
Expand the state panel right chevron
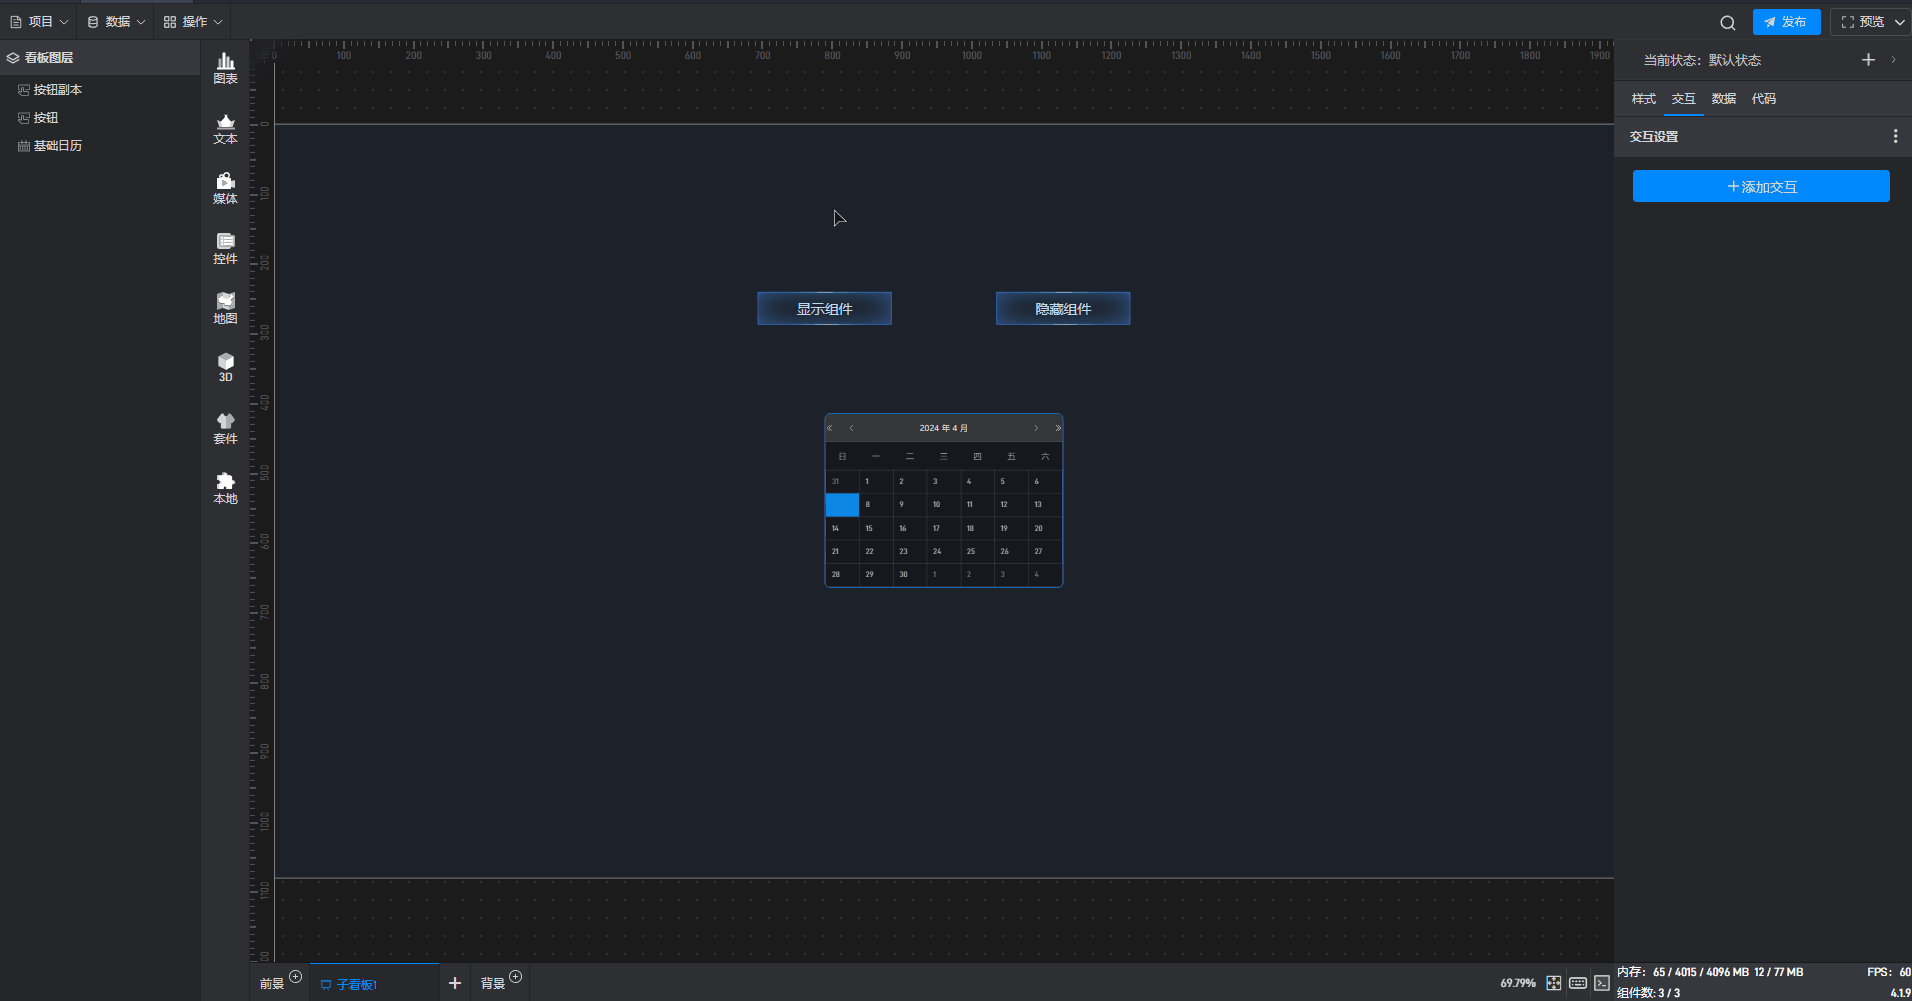click(1893, 60)
